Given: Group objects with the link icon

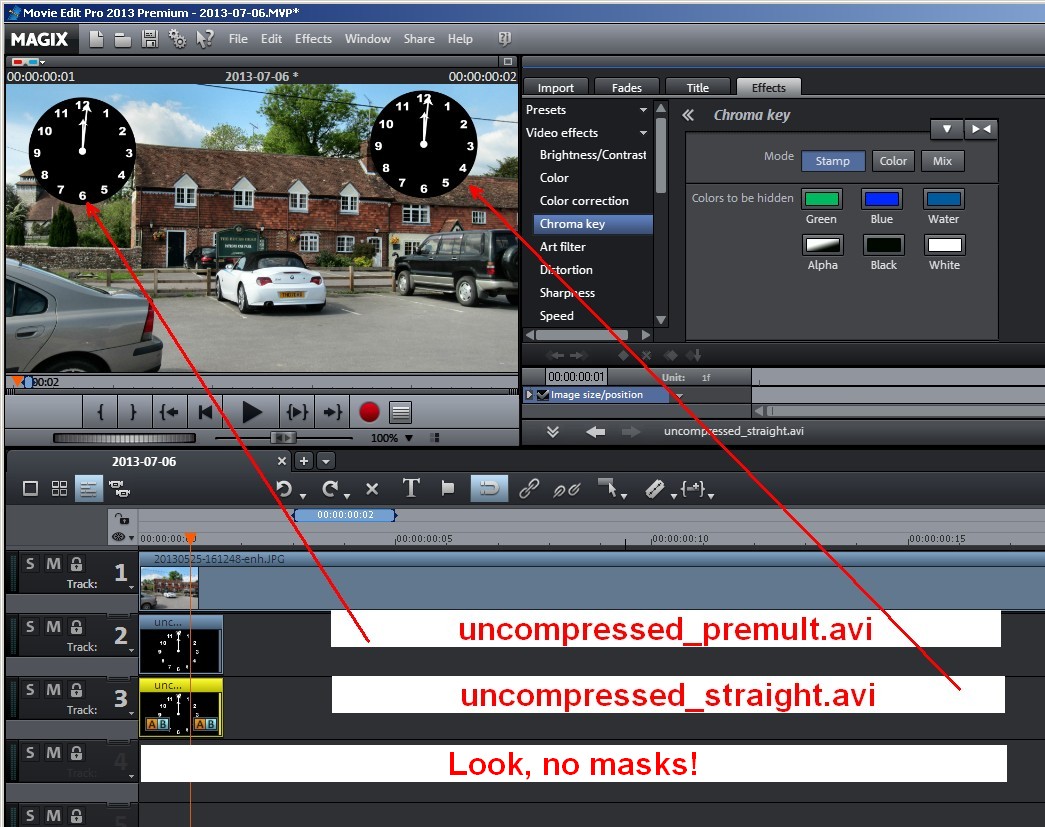Looking at the screenshot, I should [529, 488].
